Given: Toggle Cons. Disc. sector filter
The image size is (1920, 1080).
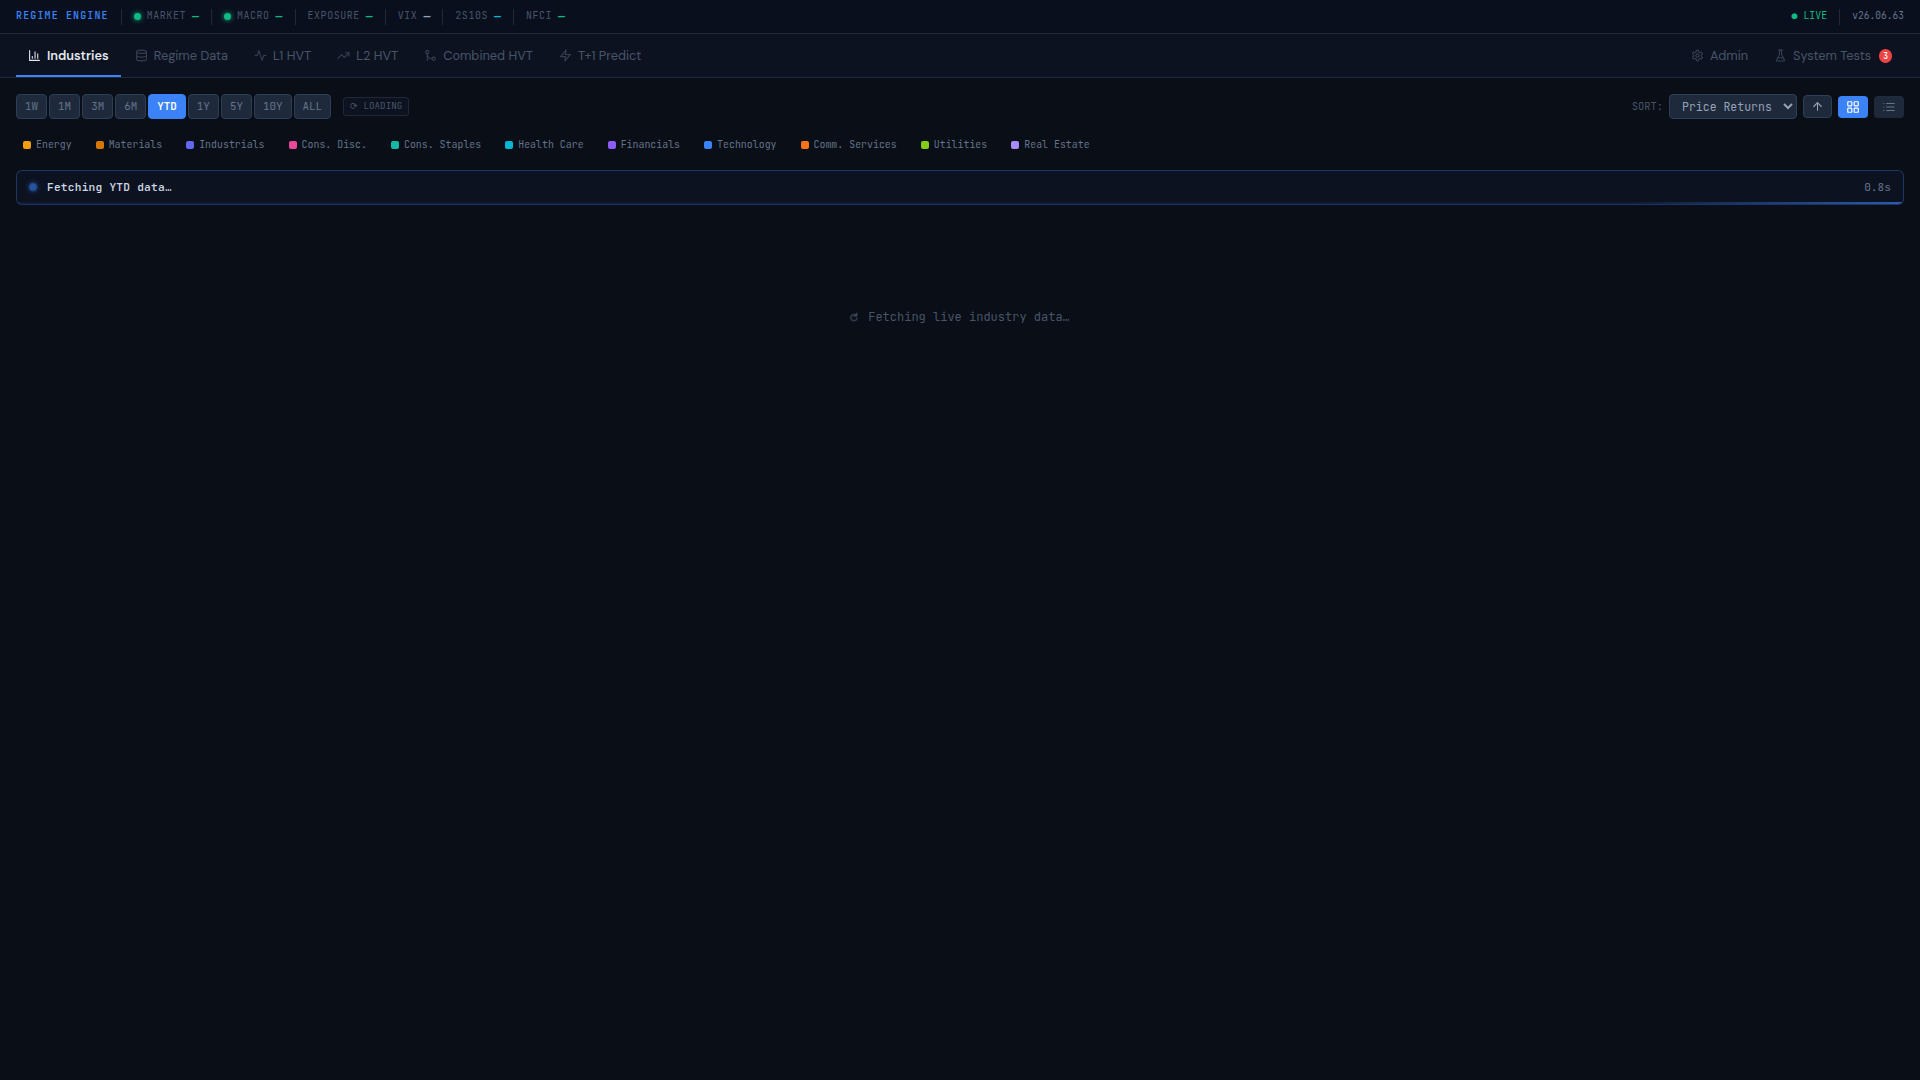Looking at the screenshot, I should coord(328,145).
